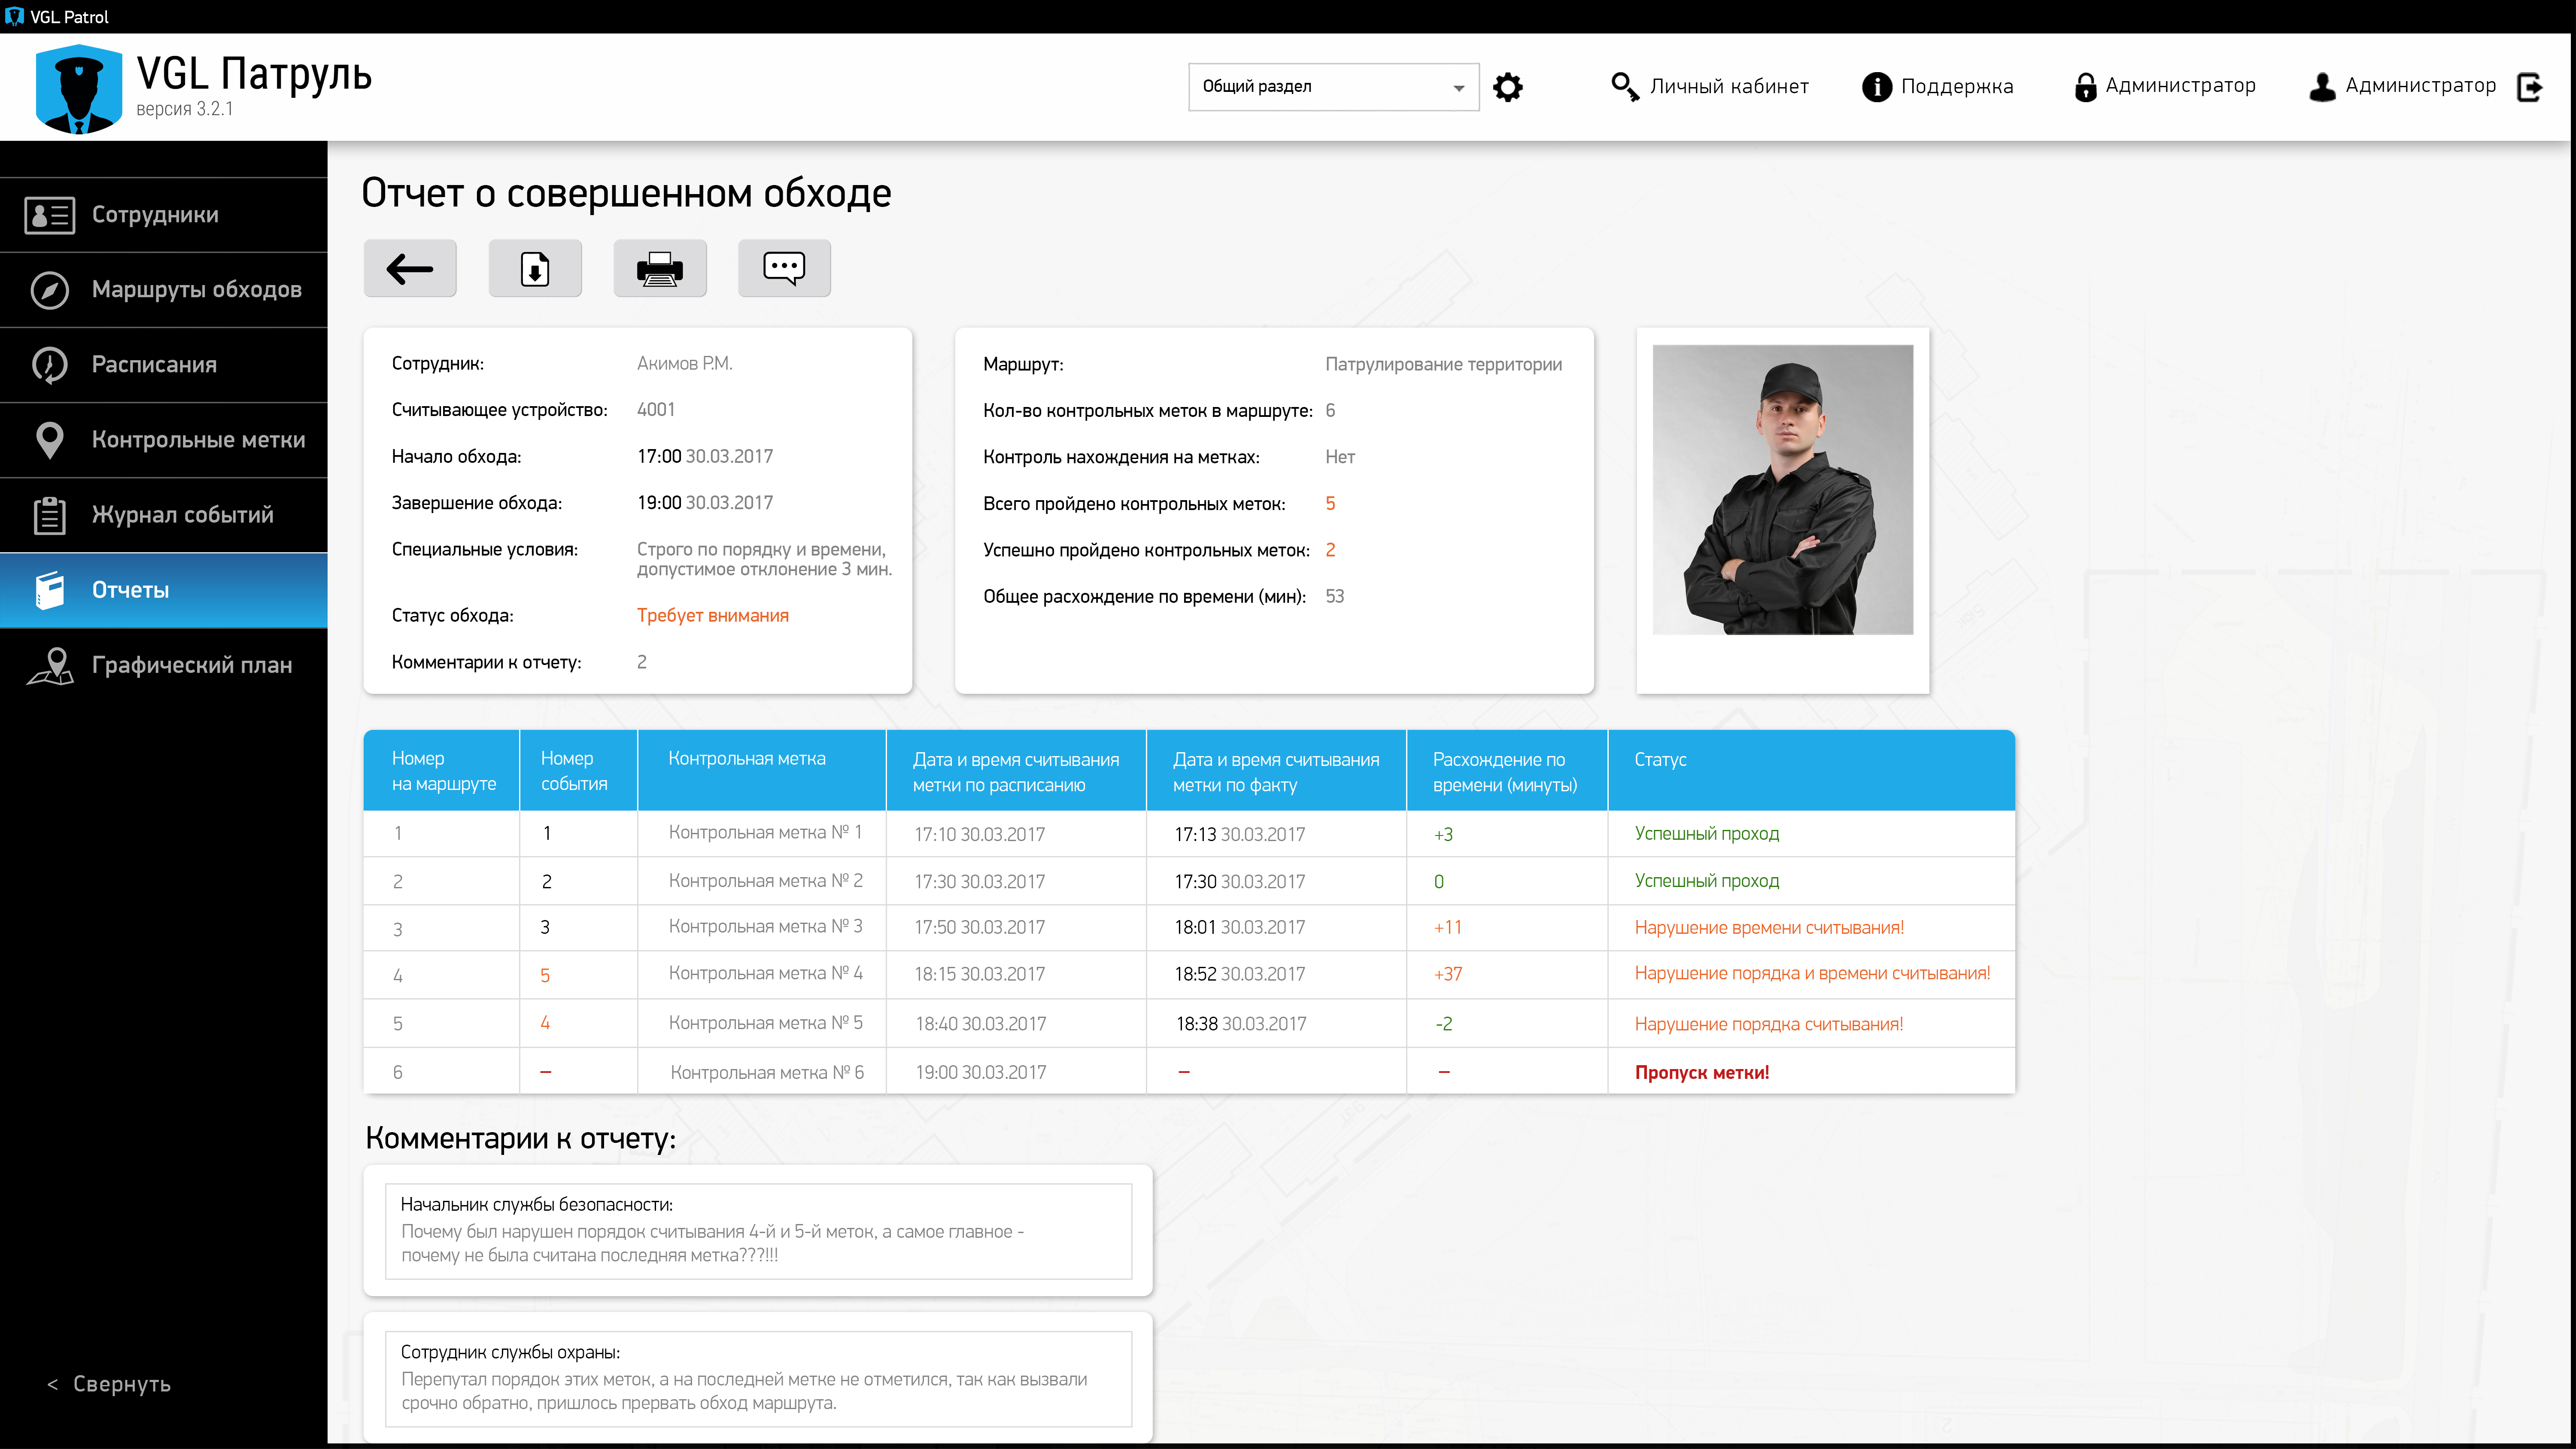Click the Личный кабинет key icon
The width and height of the screenshot is (2576, 1449).
1624,87
